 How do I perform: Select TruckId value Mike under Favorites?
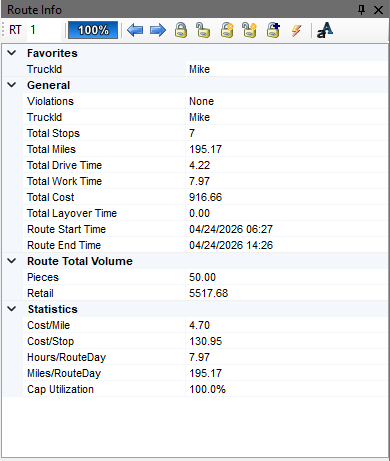click(199, 69)
